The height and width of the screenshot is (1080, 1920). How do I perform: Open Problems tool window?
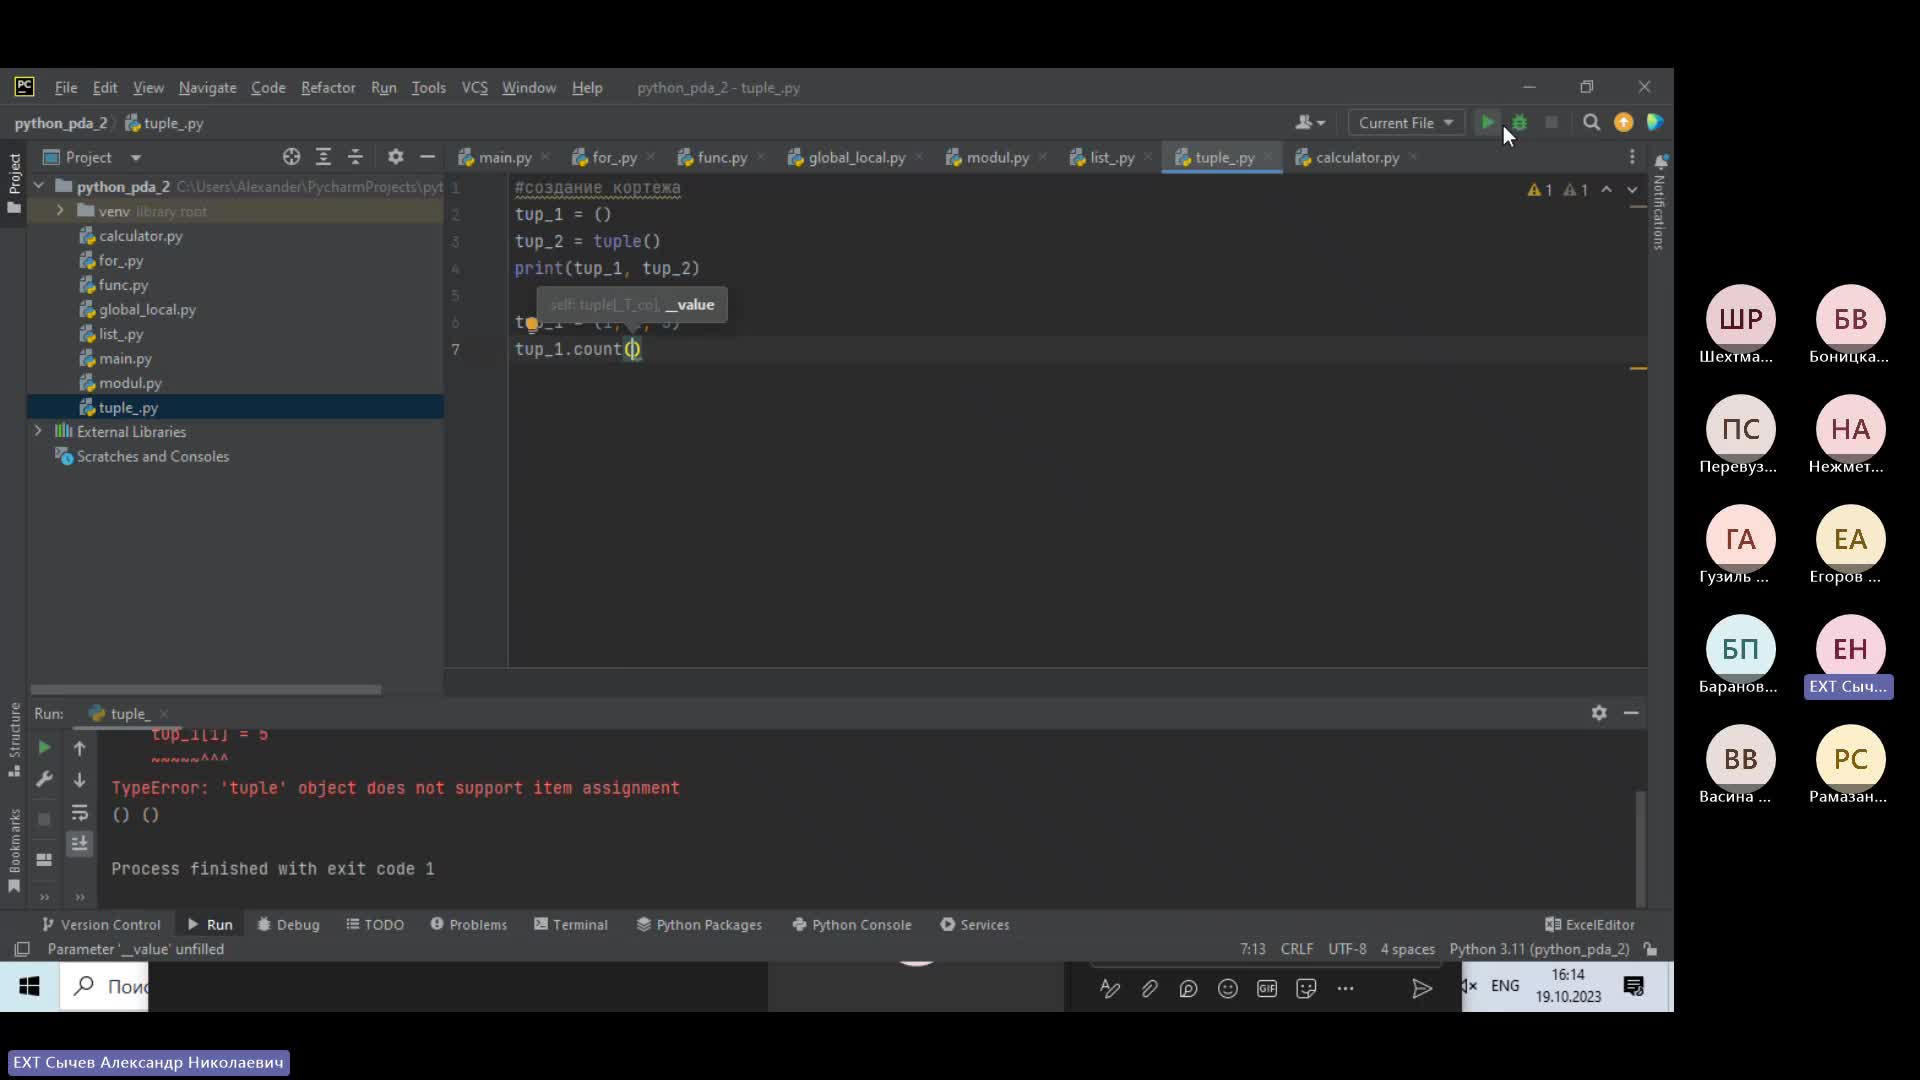(x=469, y=924)
